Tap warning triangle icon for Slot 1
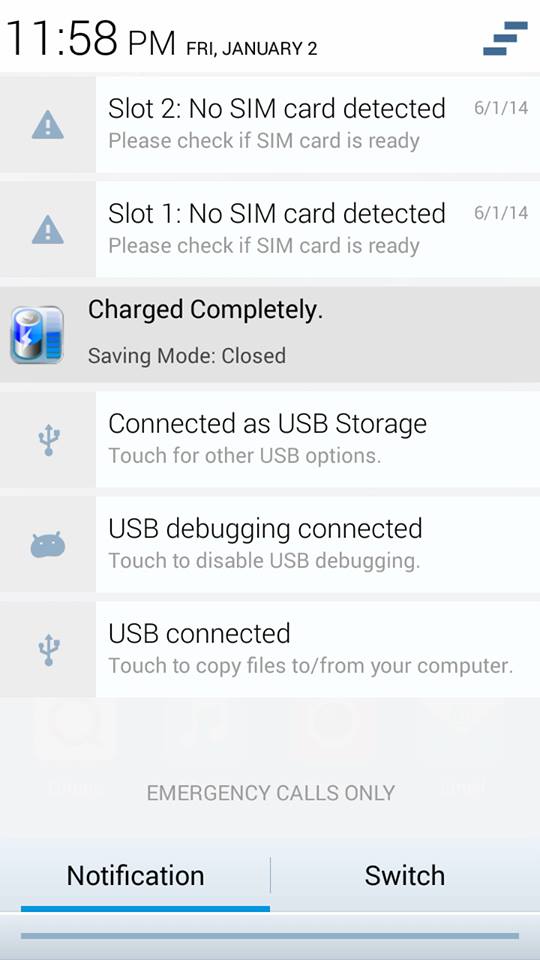The height and width of the screenshot is (960, 540). [47, 230]
